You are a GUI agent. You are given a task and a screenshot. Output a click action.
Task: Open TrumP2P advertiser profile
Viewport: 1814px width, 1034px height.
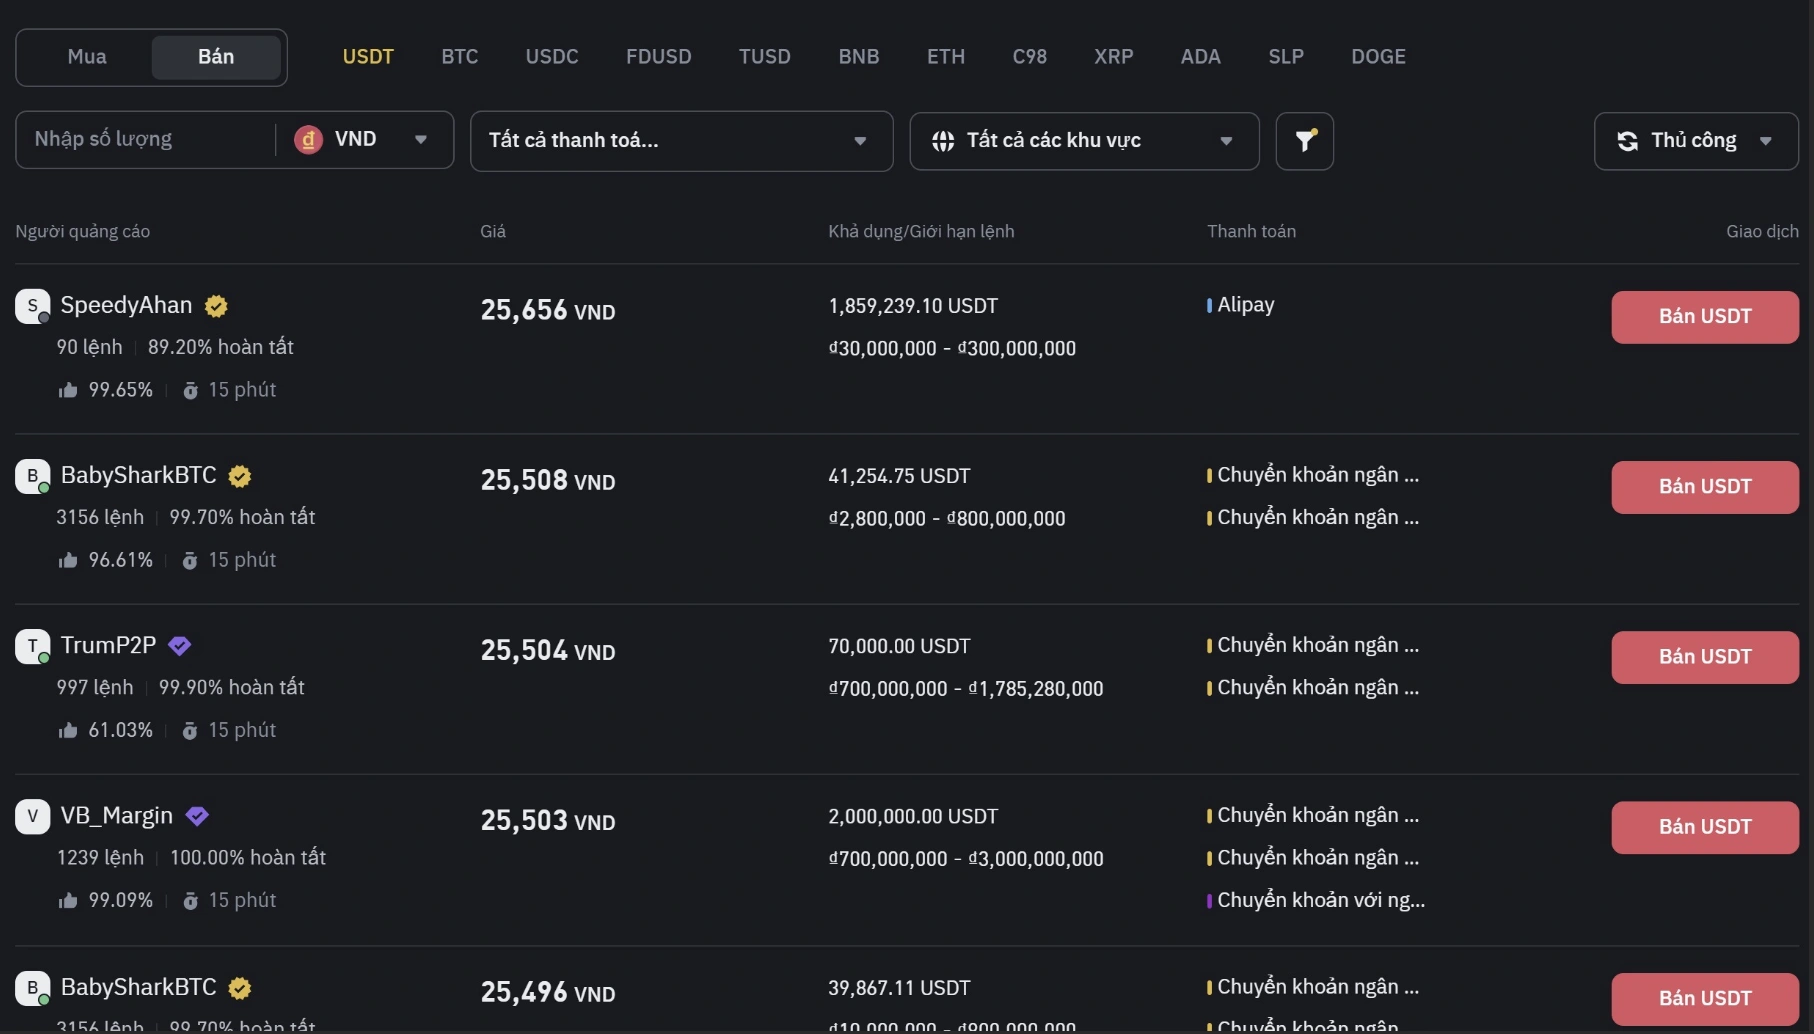[x=108, y=646]
